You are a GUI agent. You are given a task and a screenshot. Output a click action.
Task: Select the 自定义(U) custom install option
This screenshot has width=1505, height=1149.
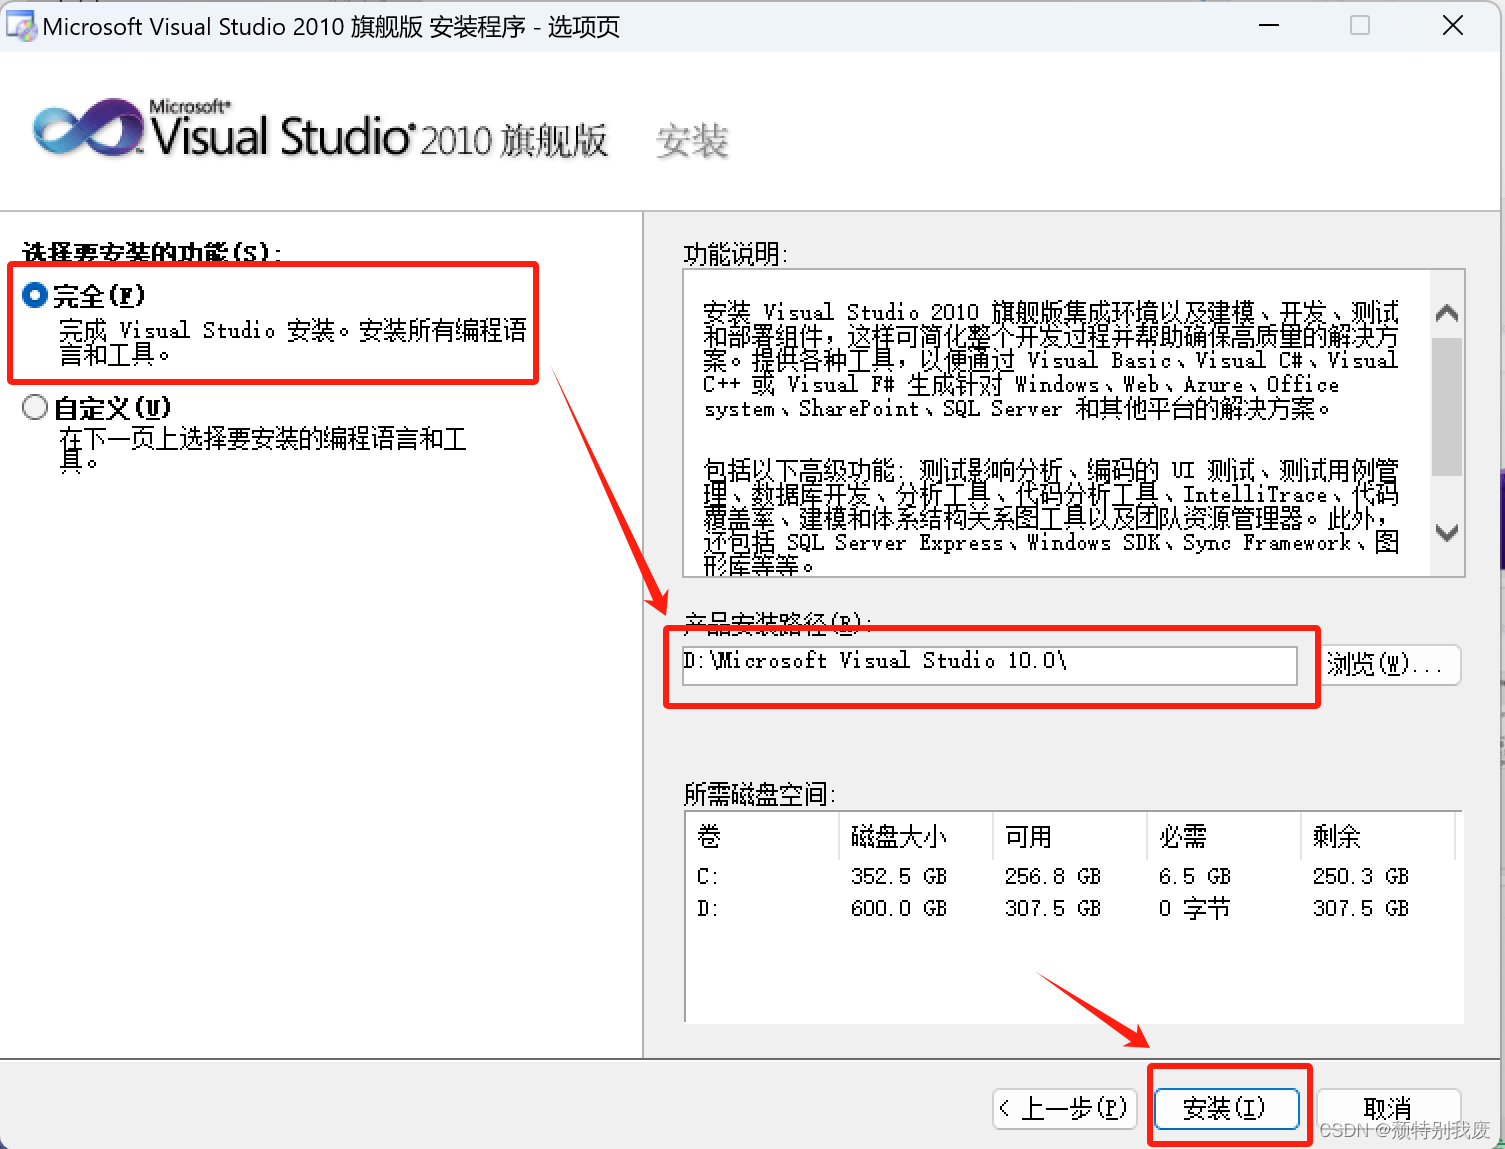[35, 408]
